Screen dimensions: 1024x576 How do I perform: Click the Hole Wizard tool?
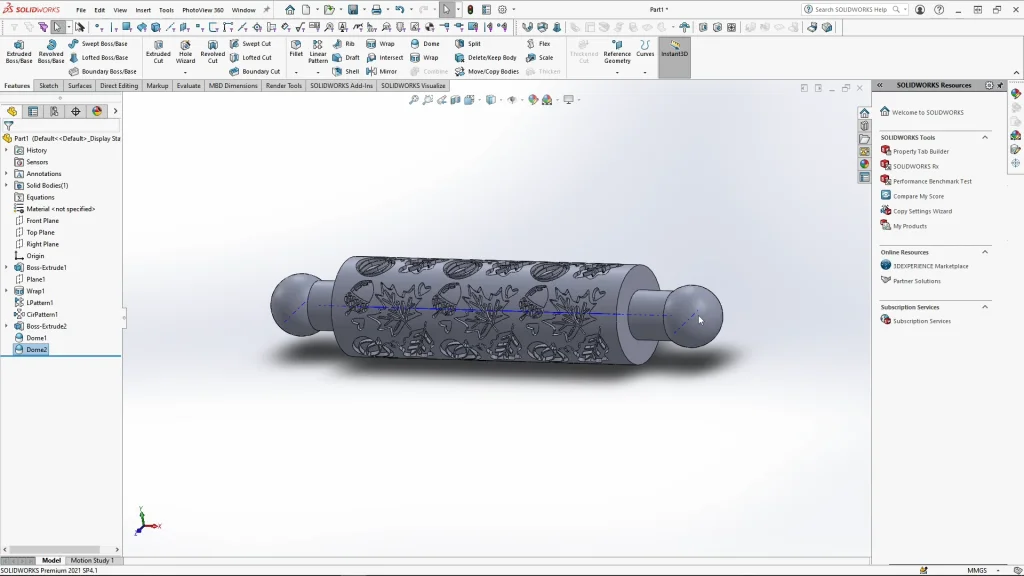185,51
